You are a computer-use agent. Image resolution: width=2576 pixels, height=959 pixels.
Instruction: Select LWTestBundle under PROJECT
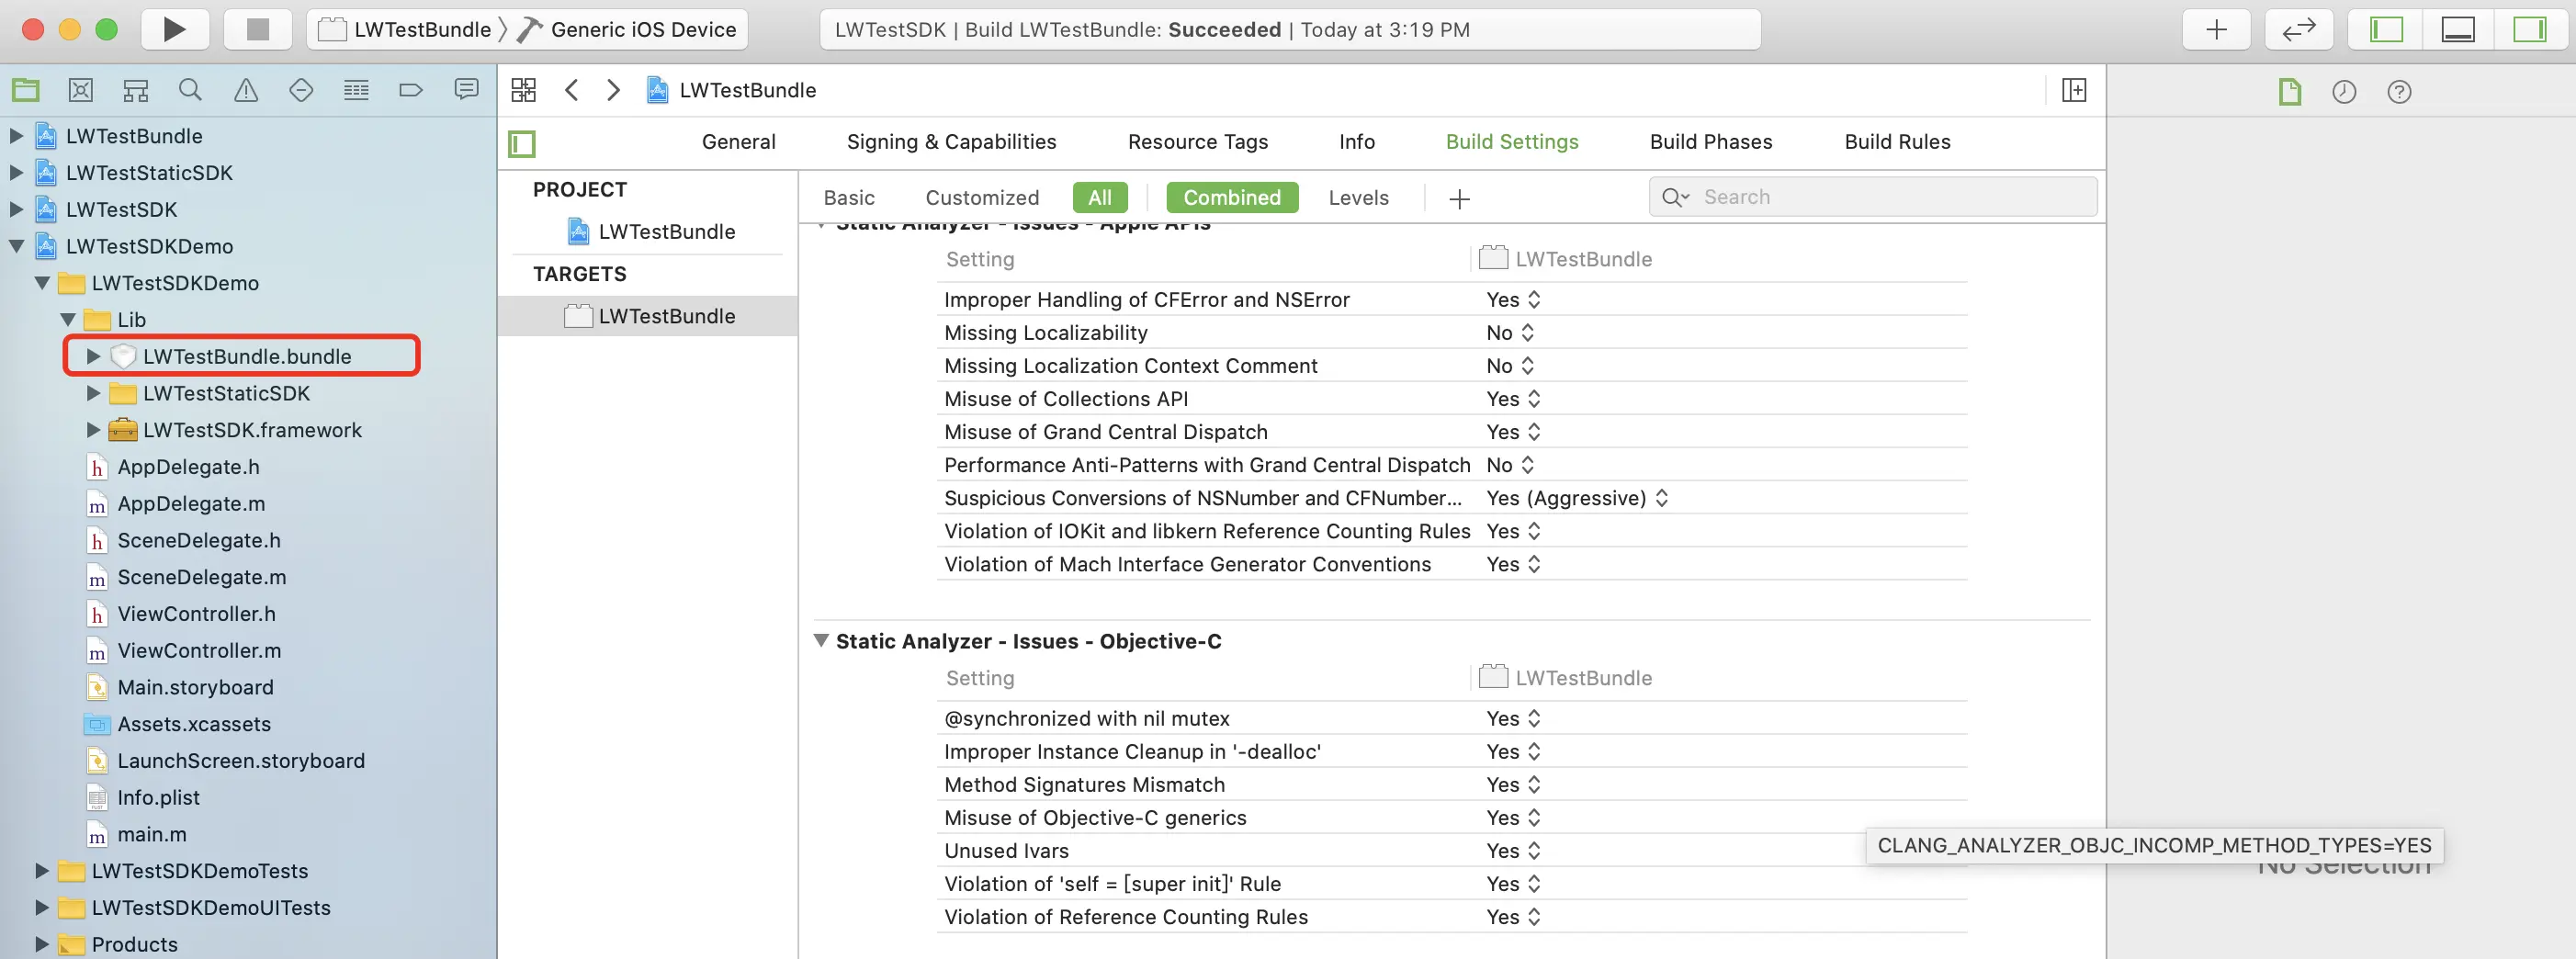666,232
